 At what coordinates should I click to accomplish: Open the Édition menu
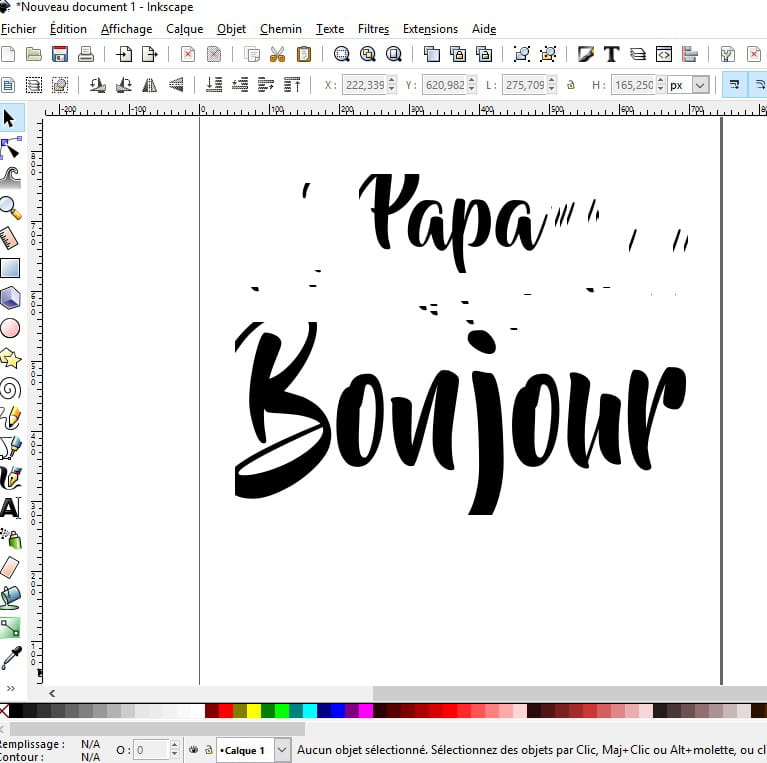tap(68, 29)
